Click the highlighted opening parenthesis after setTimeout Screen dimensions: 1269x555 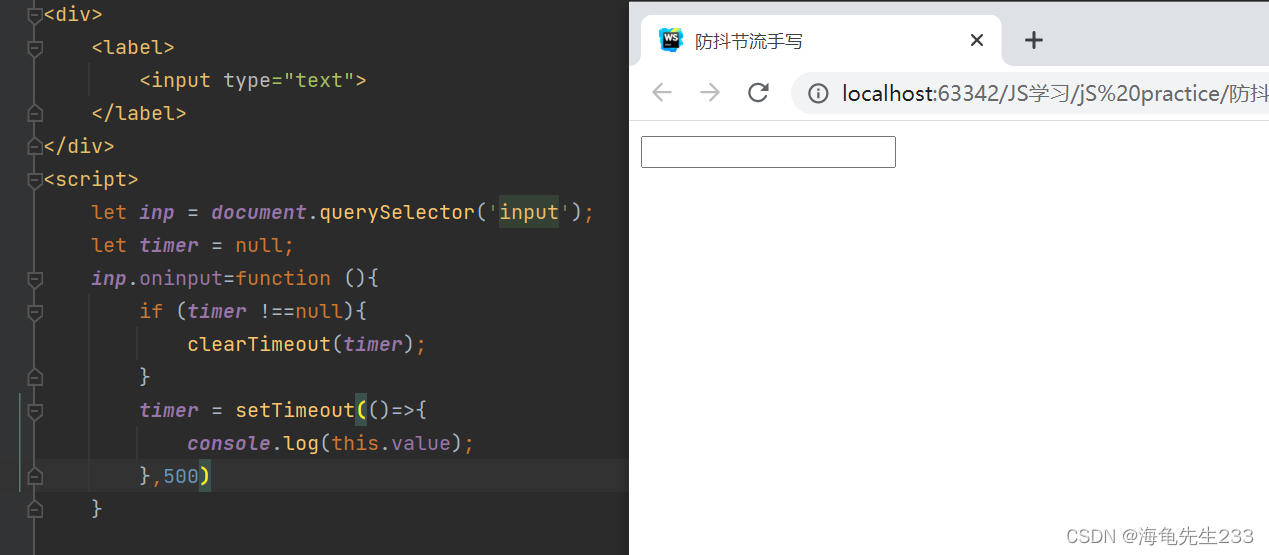(x=361, y=410)
